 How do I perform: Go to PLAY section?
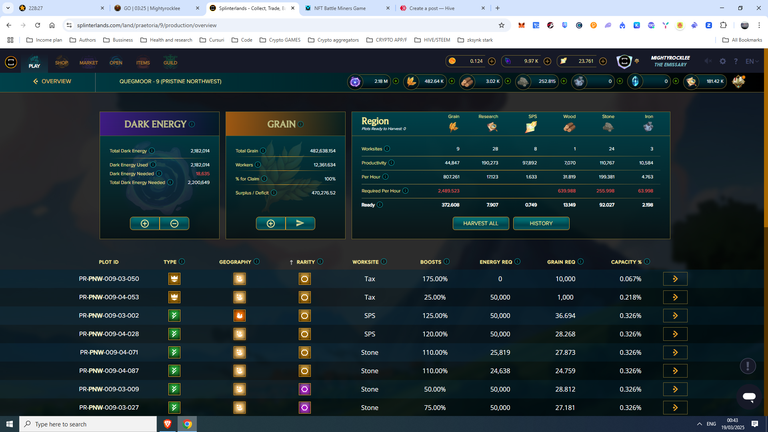click(x=34, y=62)
